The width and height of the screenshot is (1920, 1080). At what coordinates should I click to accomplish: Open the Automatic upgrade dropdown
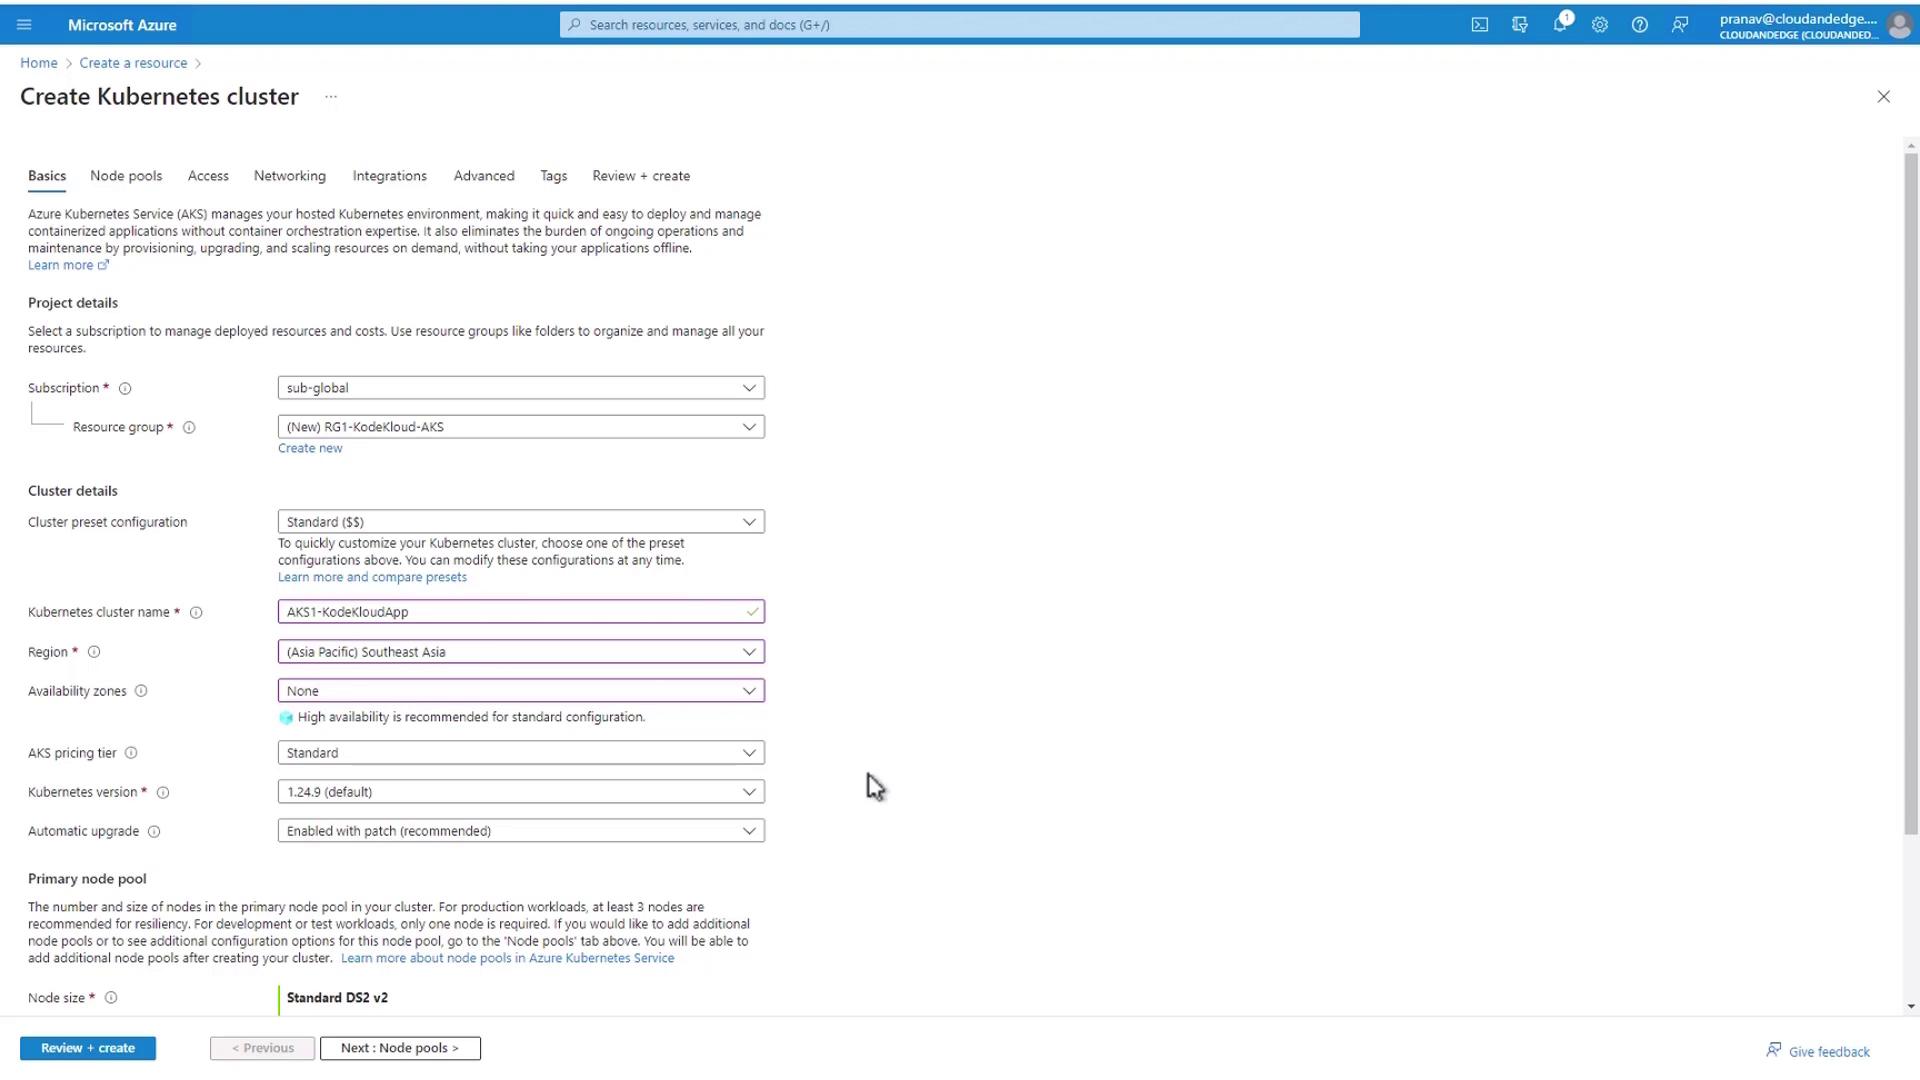[x=520, y=831]
